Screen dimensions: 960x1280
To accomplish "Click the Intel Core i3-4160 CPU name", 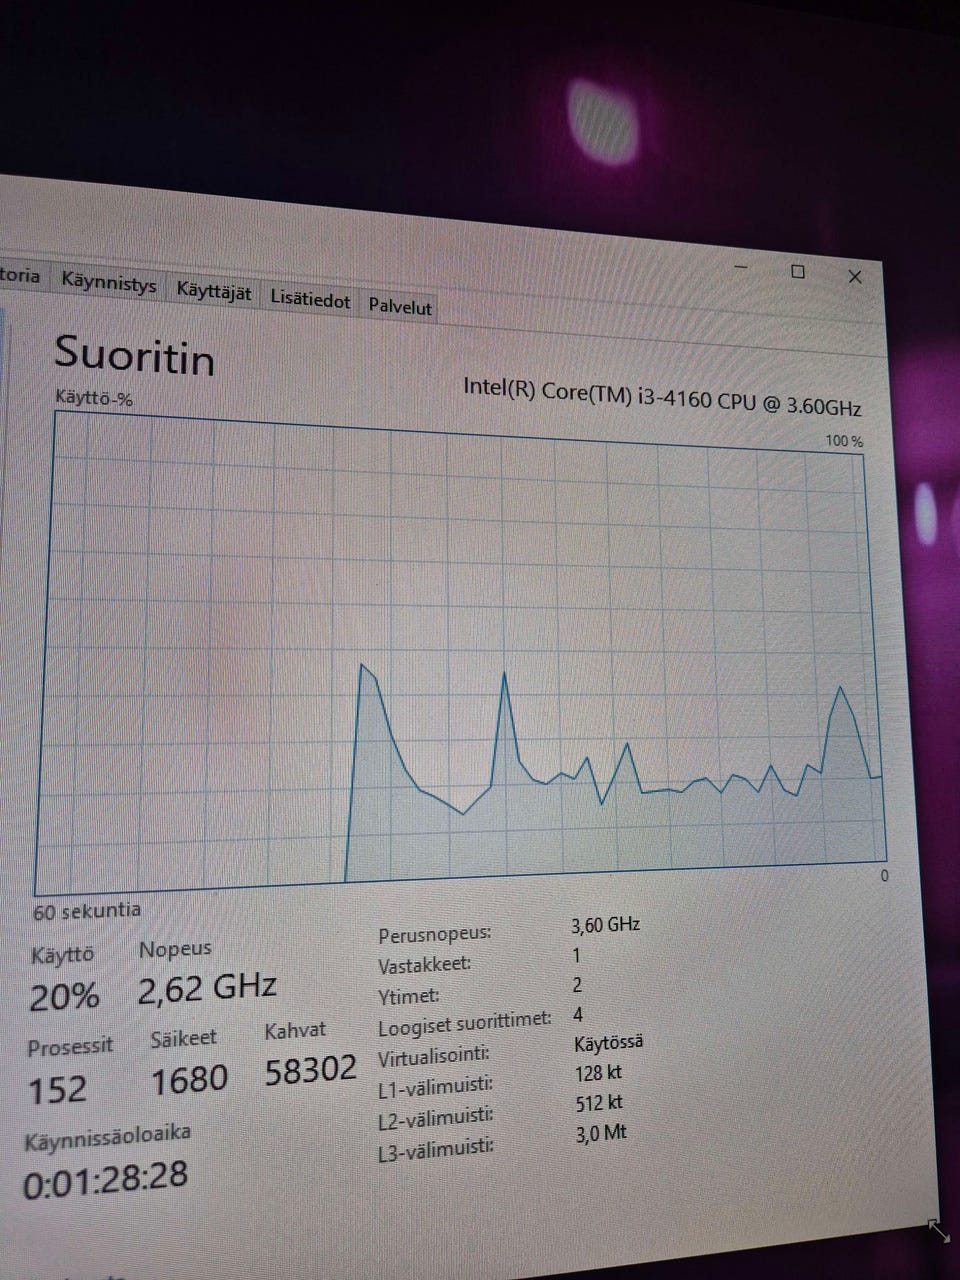I will point(662,397).
